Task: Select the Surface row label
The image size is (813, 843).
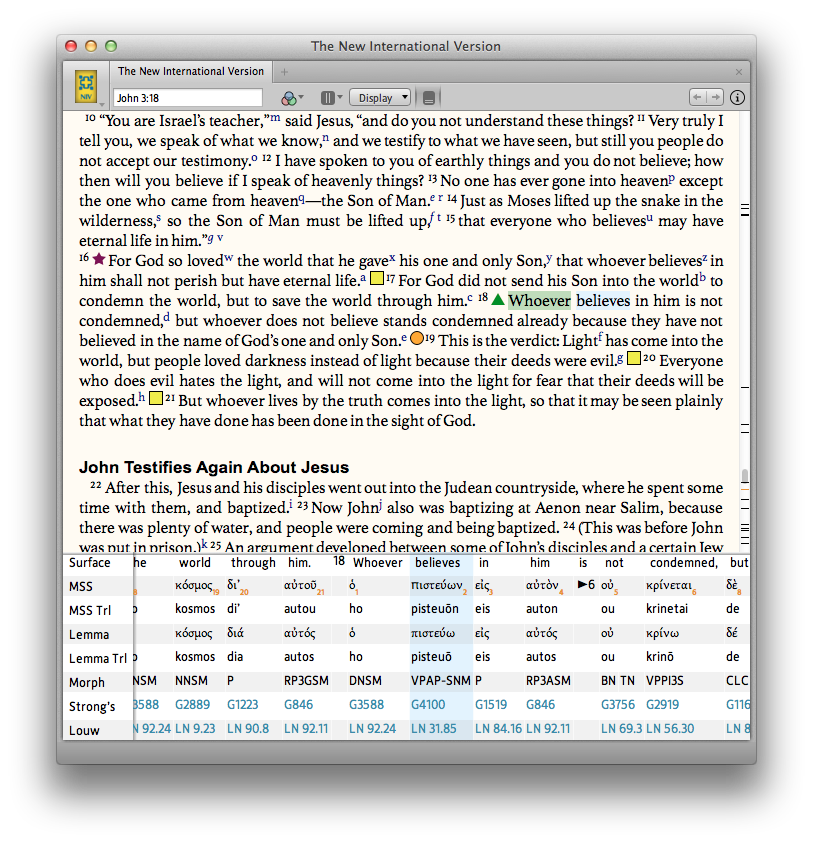Action: pos(90,562)
